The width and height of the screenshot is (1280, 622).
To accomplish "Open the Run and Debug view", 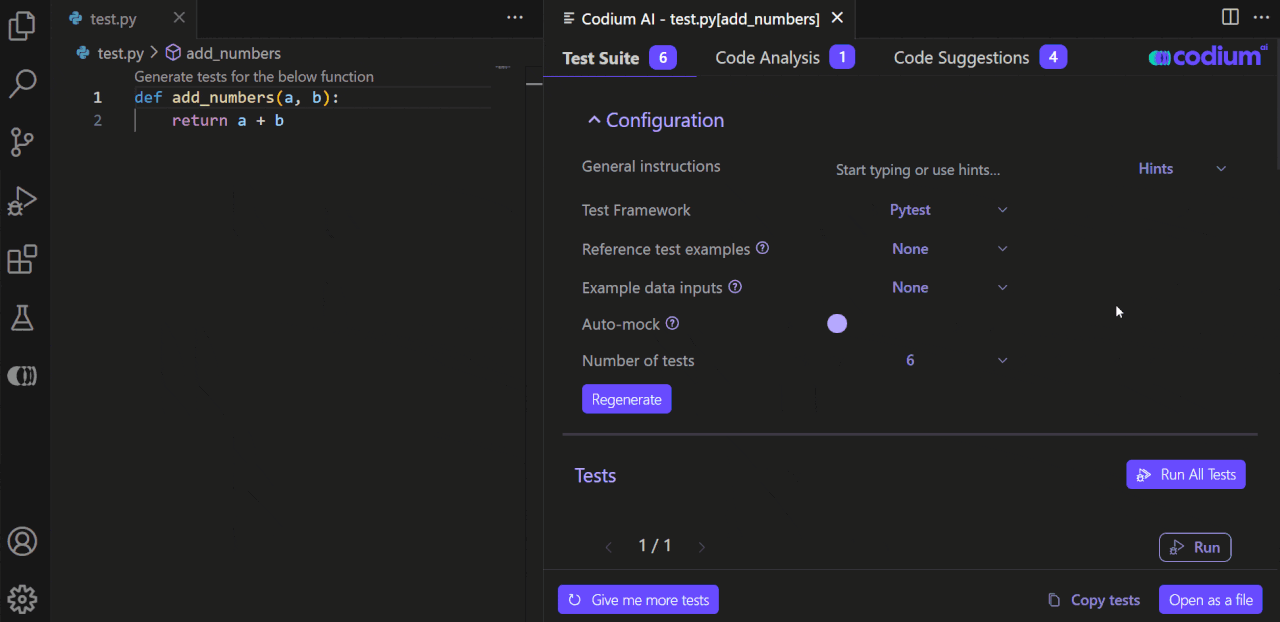I will coord(22,201).
